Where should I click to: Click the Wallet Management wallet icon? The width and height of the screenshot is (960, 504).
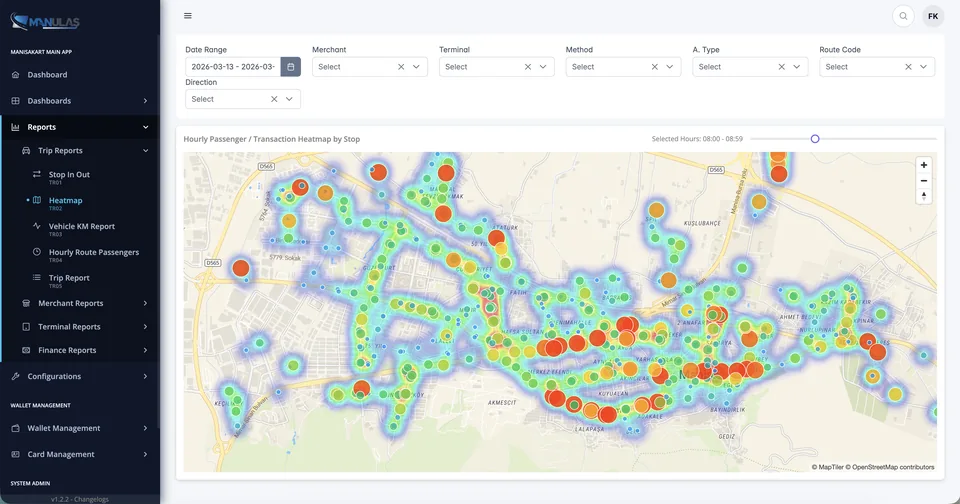click(x=15, y=428)
